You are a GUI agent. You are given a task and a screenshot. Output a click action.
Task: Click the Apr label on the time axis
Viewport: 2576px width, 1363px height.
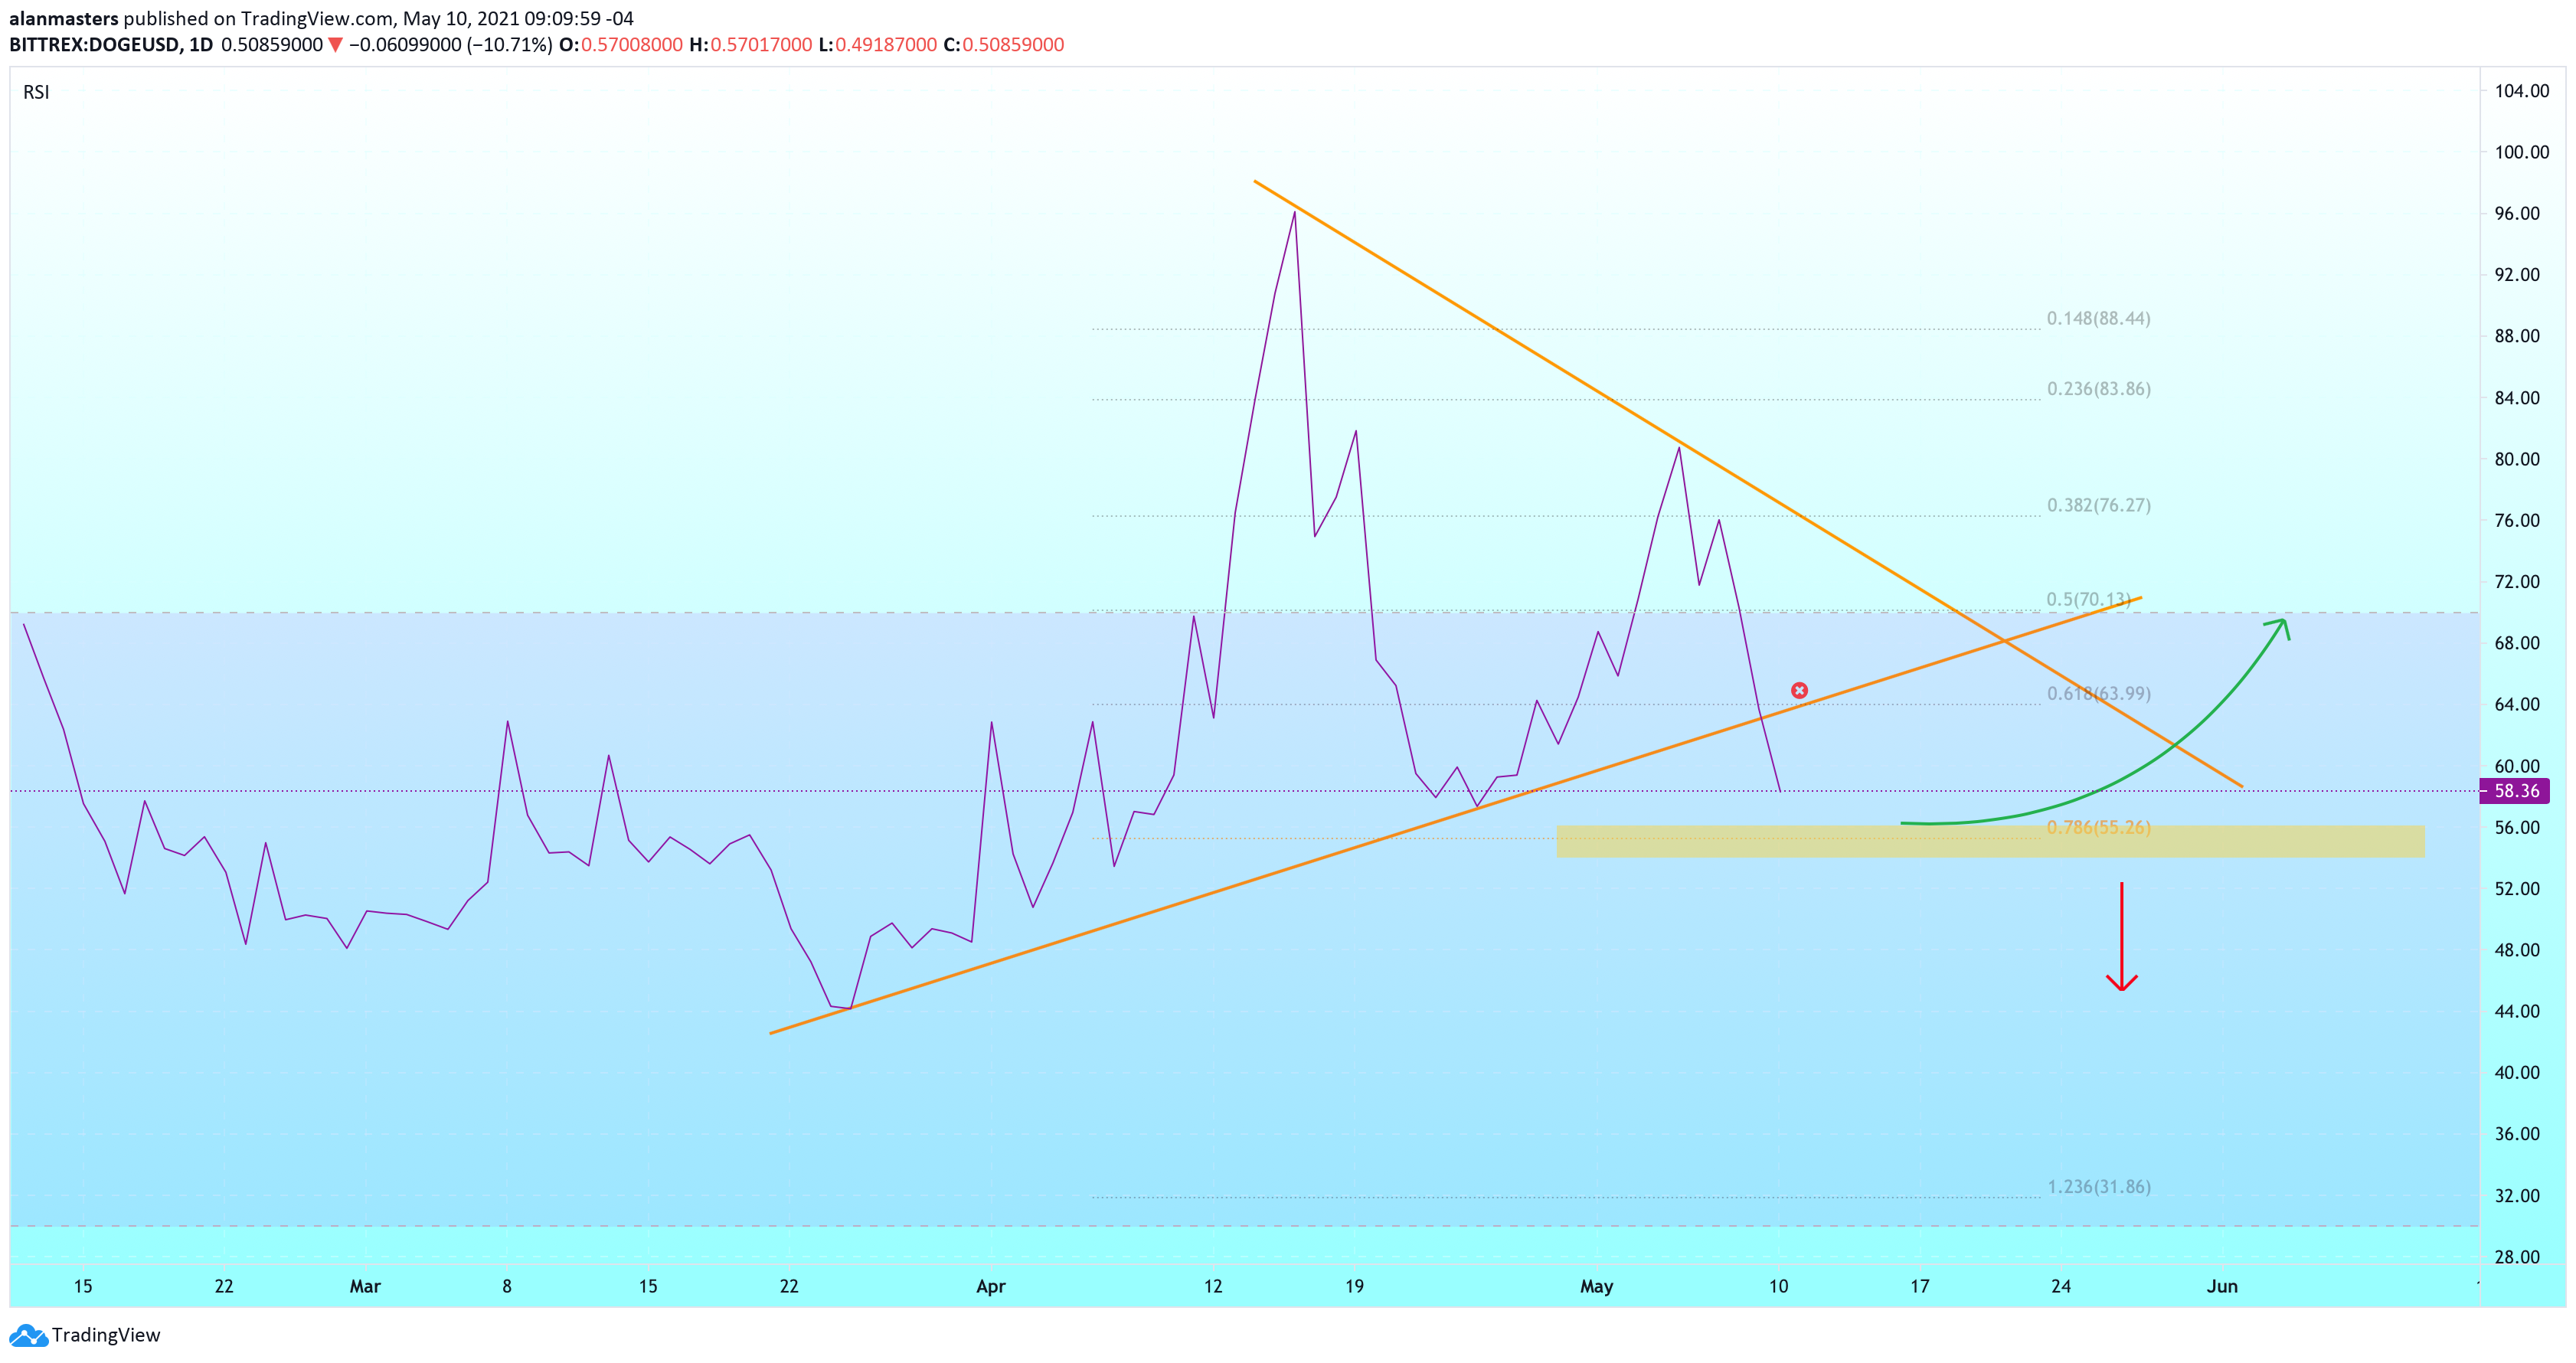pyautogui.click(x=991, y=1286)
